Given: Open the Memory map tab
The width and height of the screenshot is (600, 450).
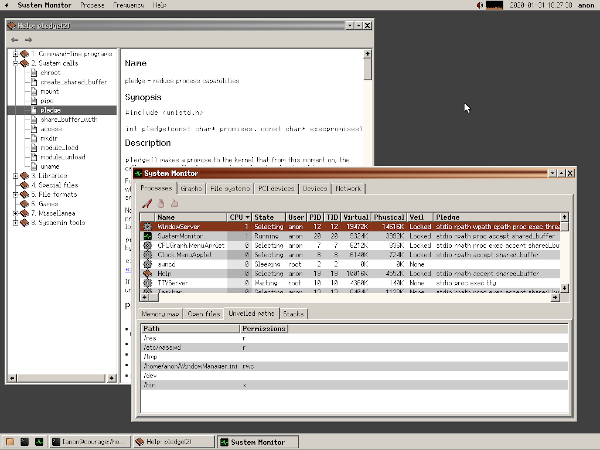Looking at the screenshot, I should (x=160, y=314).
